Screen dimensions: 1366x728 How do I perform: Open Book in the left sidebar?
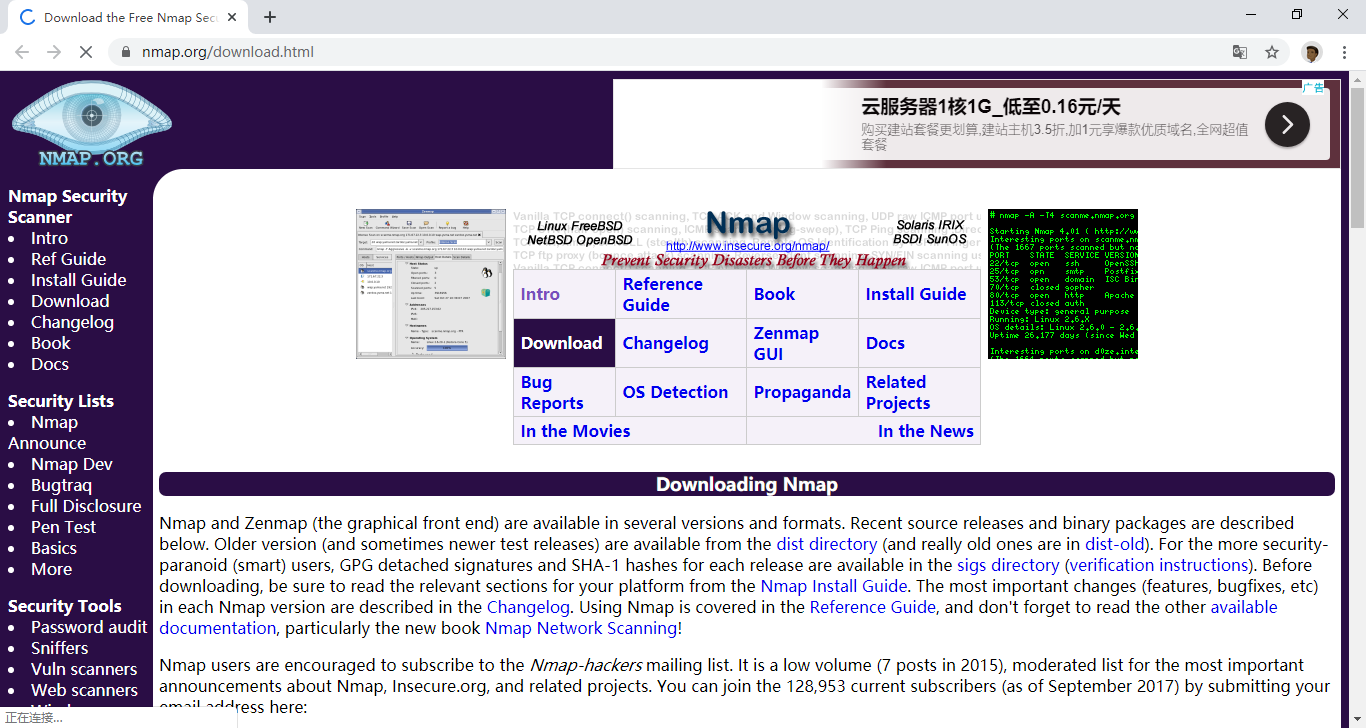pos(51,343)
